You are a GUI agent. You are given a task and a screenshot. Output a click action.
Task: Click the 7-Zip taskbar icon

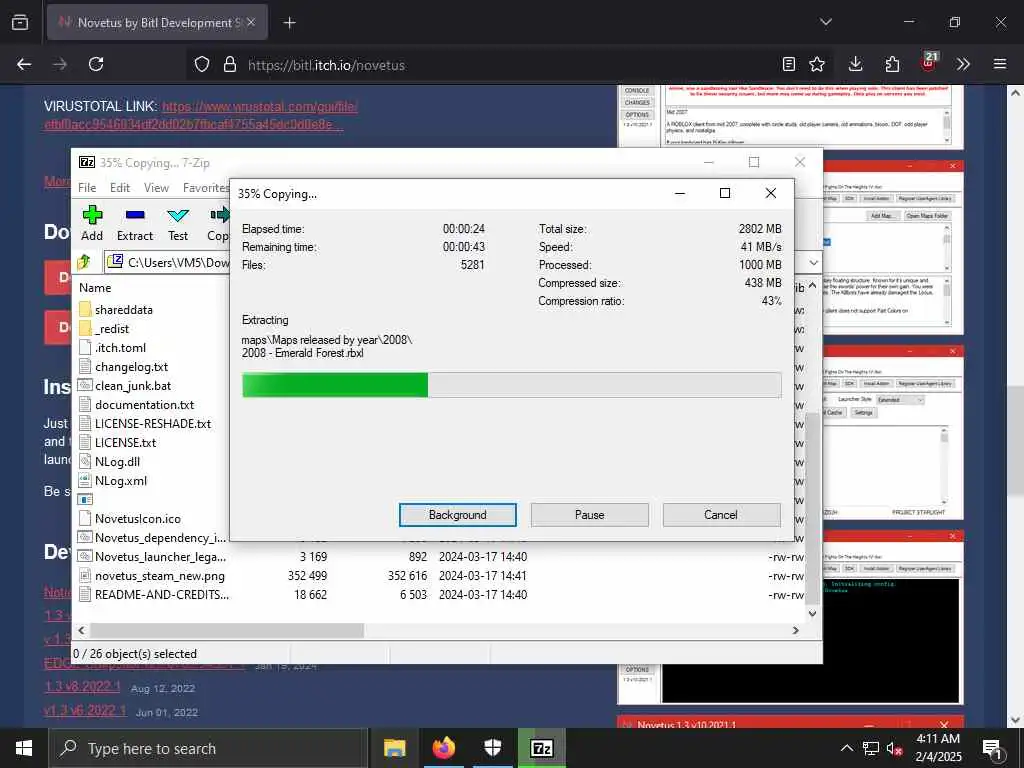pyautogui.click(x=542, y=748)
